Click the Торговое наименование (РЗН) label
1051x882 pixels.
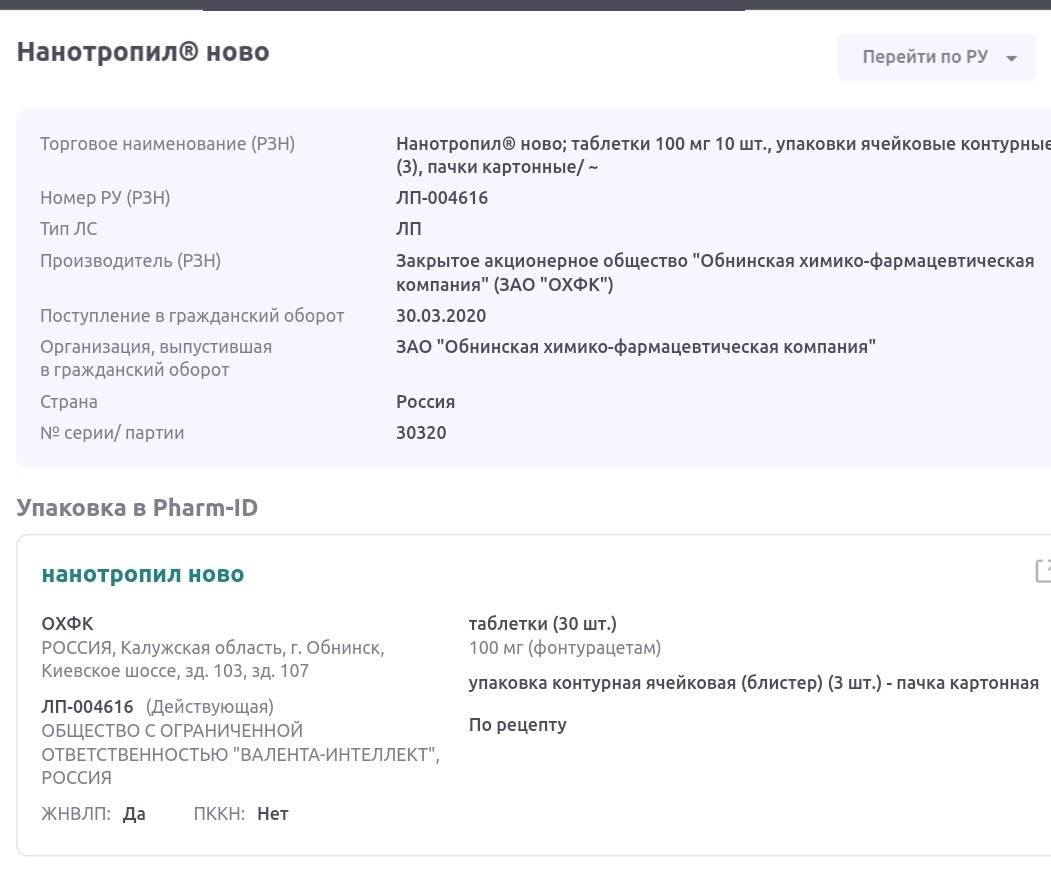pos(167,144)
